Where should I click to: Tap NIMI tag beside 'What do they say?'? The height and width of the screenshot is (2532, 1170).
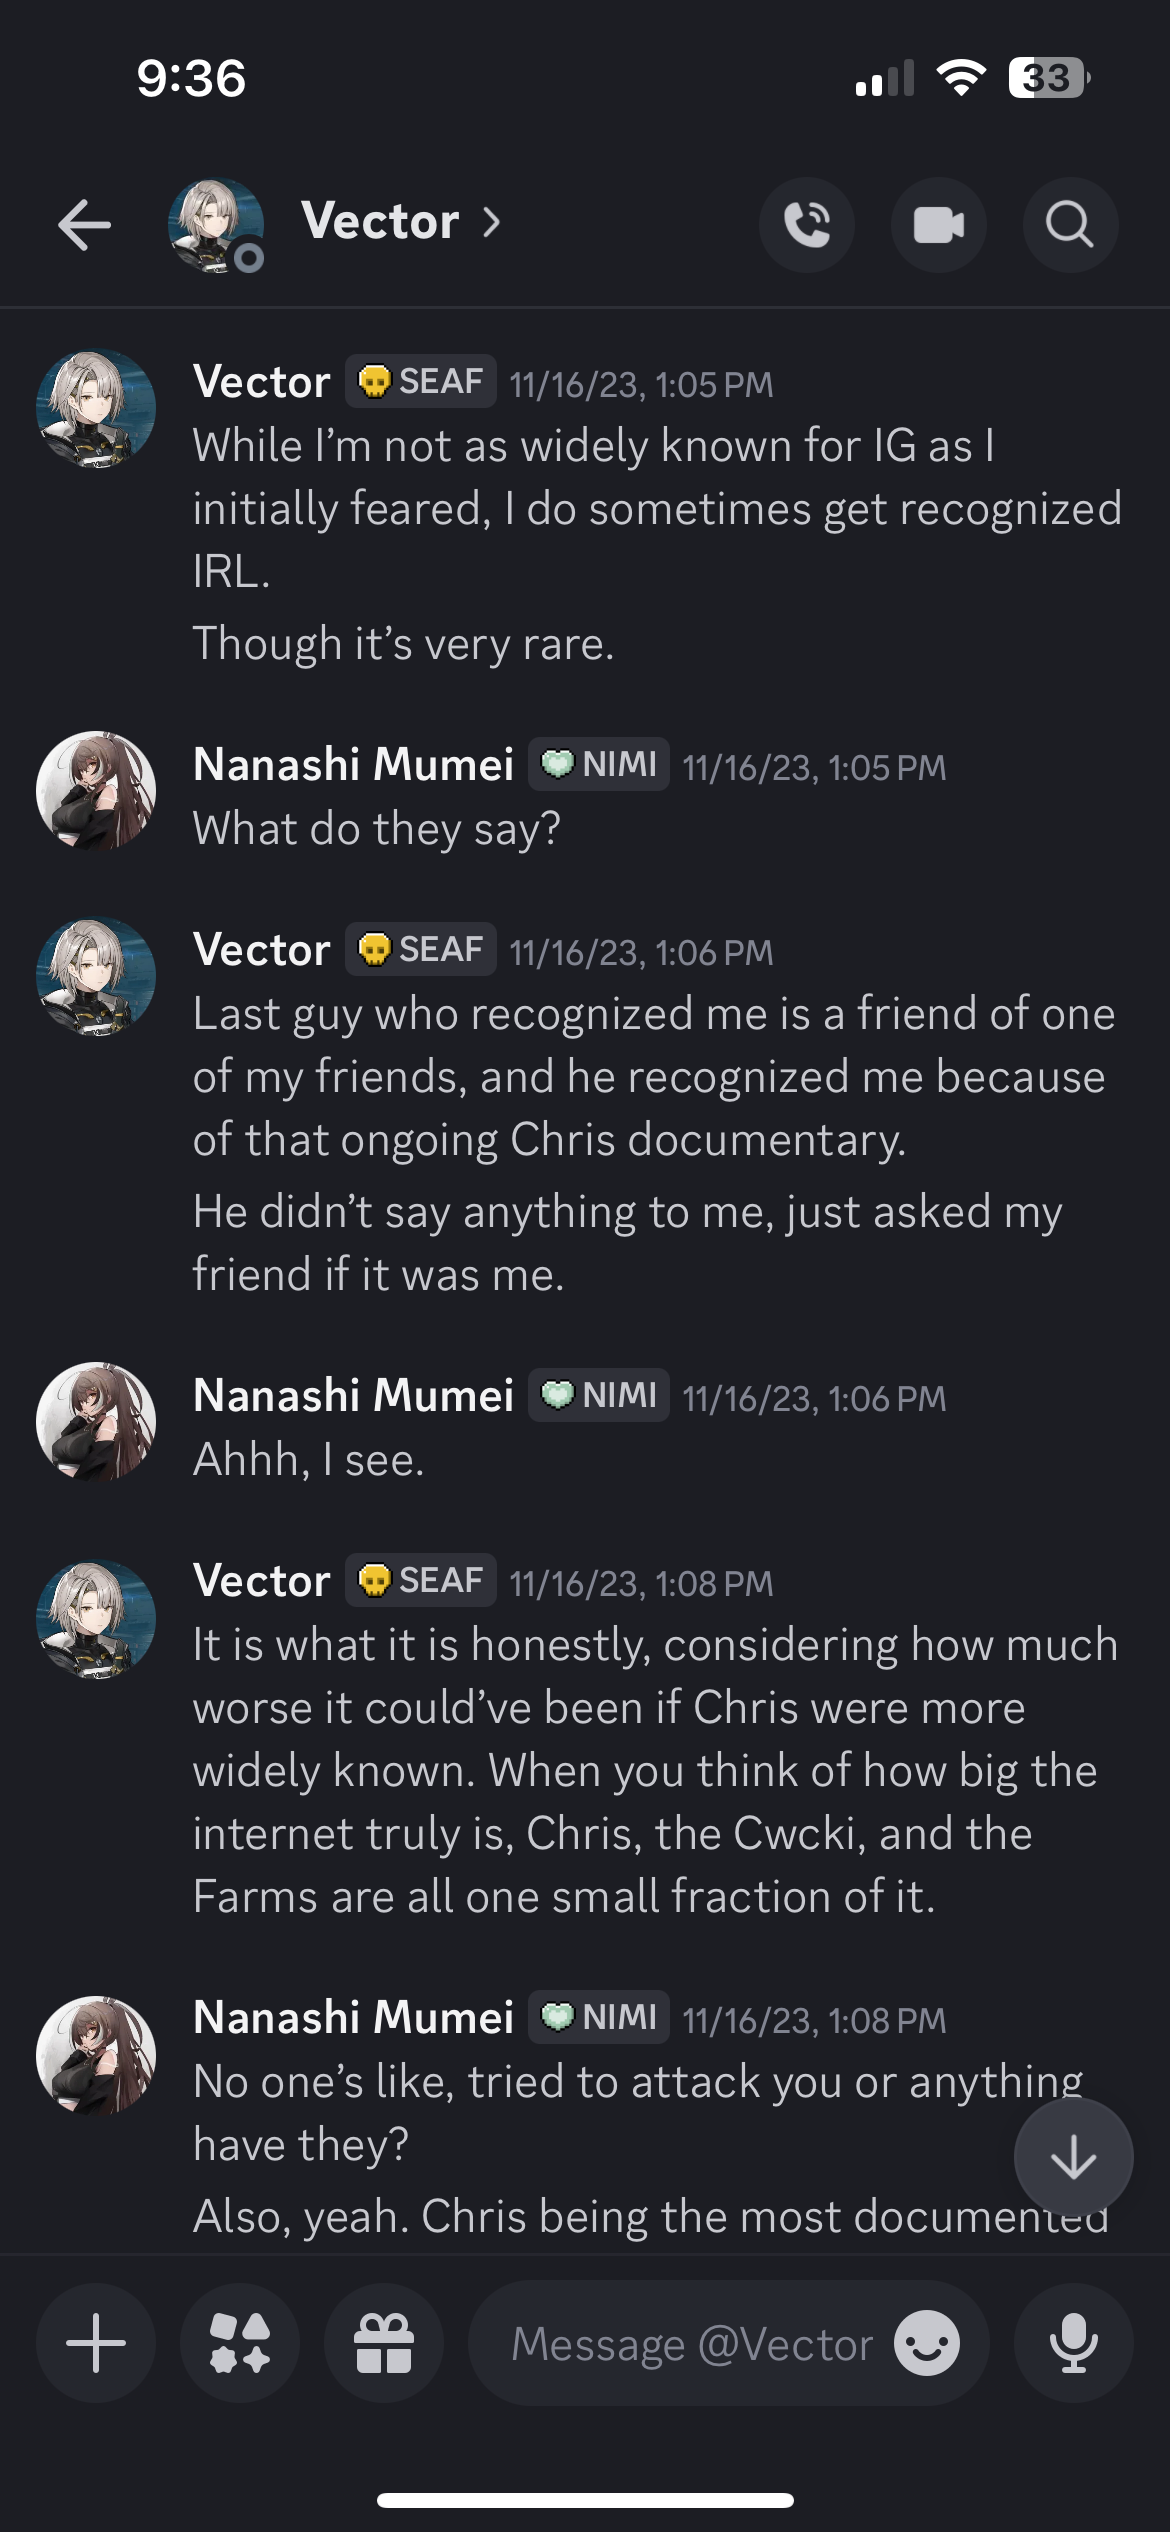[599, 764]
